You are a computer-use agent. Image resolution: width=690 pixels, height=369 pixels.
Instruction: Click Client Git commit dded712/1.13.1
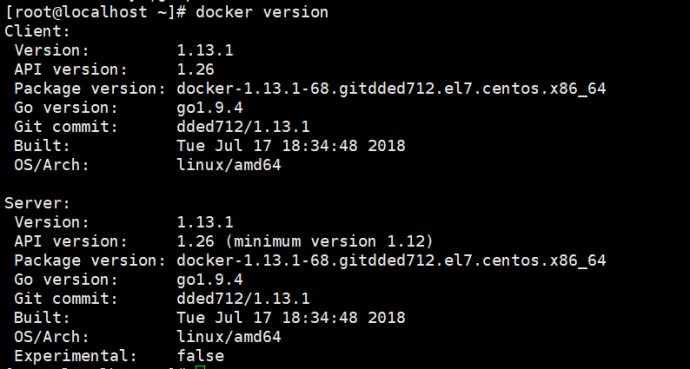[243, 127]
